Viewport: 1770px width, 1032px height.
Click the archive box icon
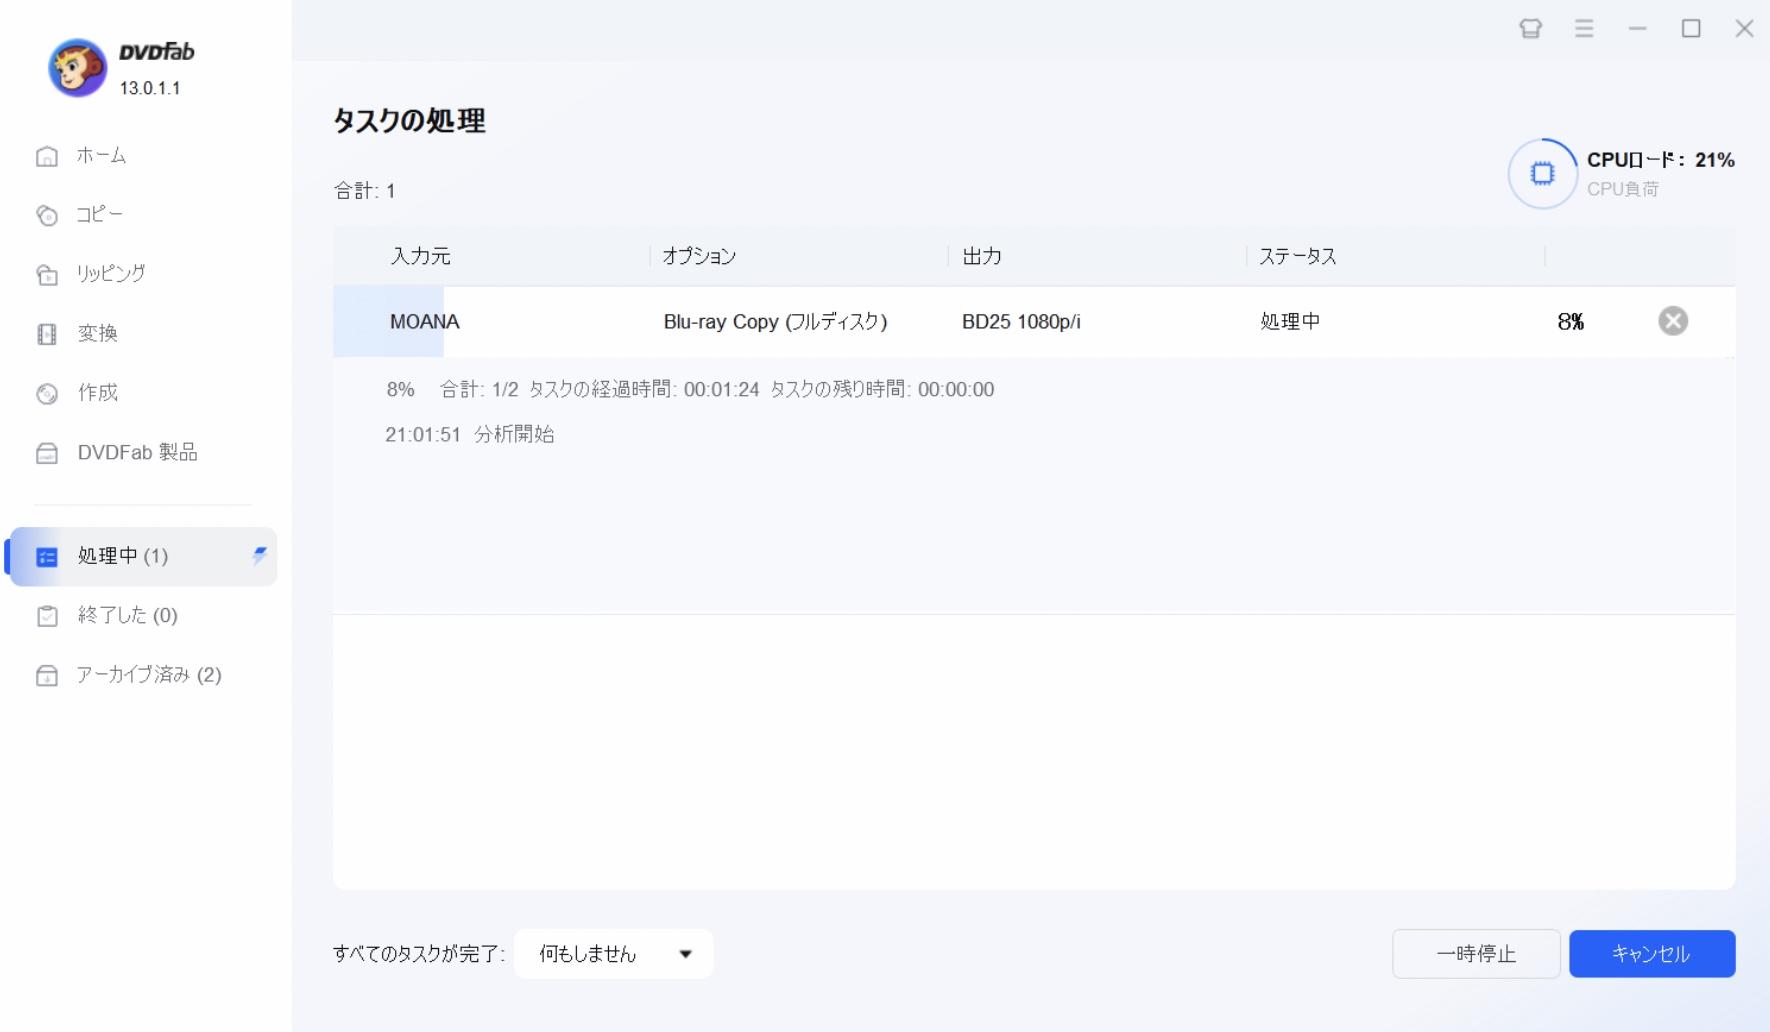[47, 675]
